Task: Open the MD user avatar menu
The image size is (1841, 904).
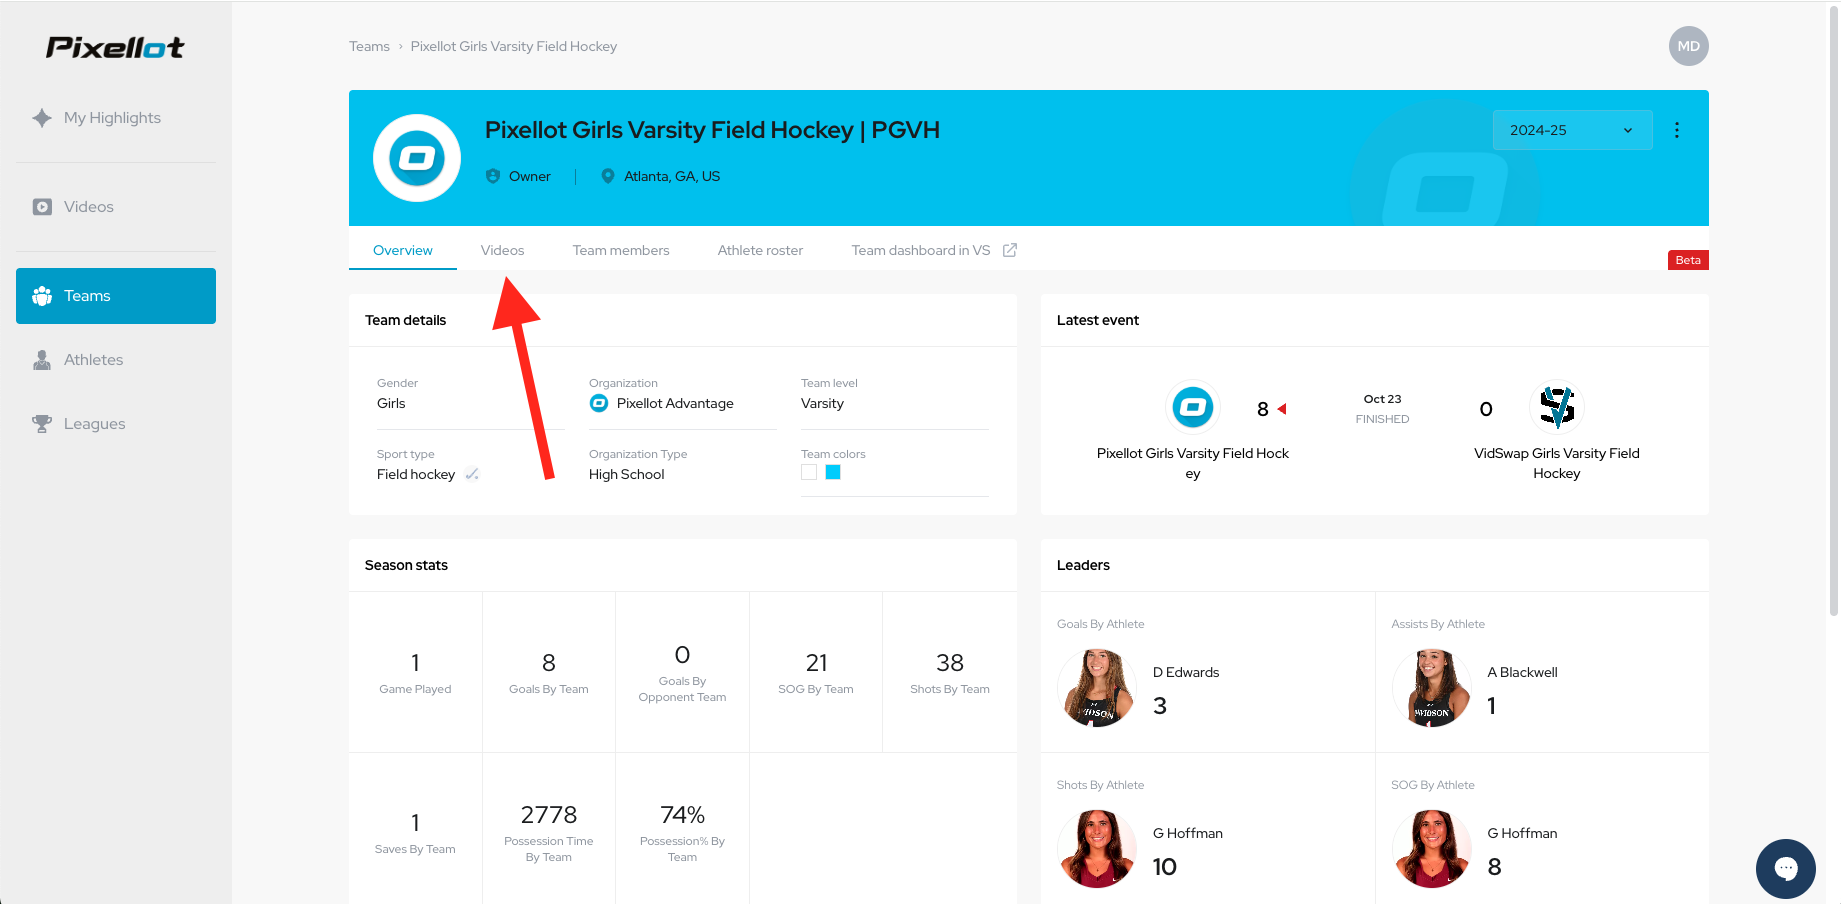Action: coord(1689,46)
